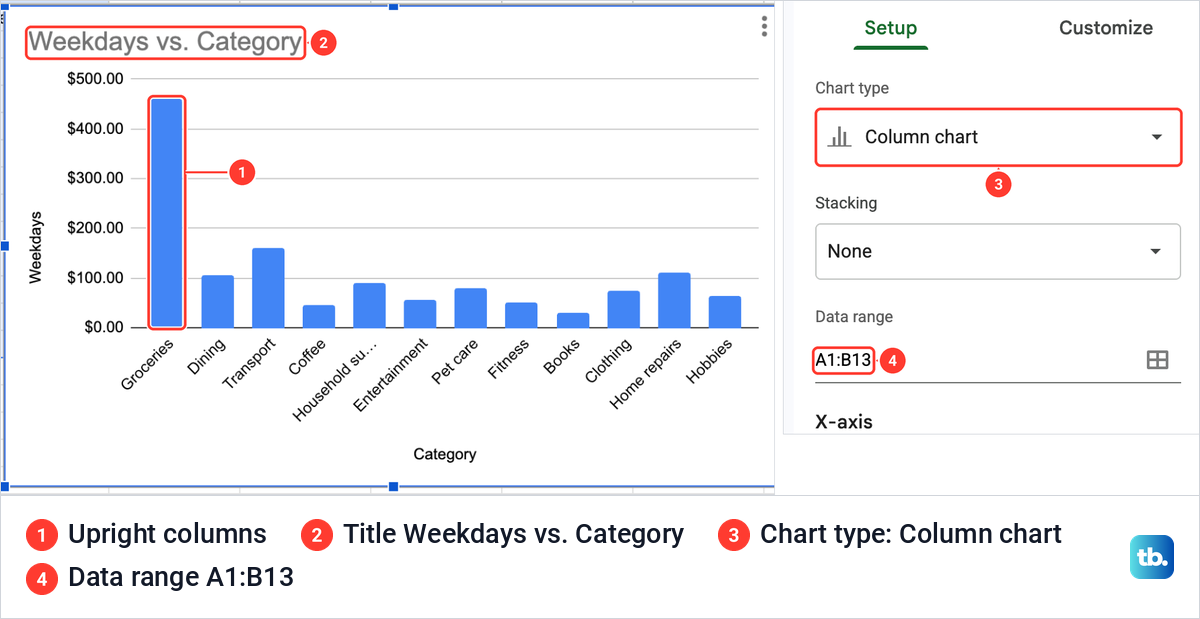The height and width of the screenshot is (619, 1200).
Task: Click the Data range label
Action: 854,317
